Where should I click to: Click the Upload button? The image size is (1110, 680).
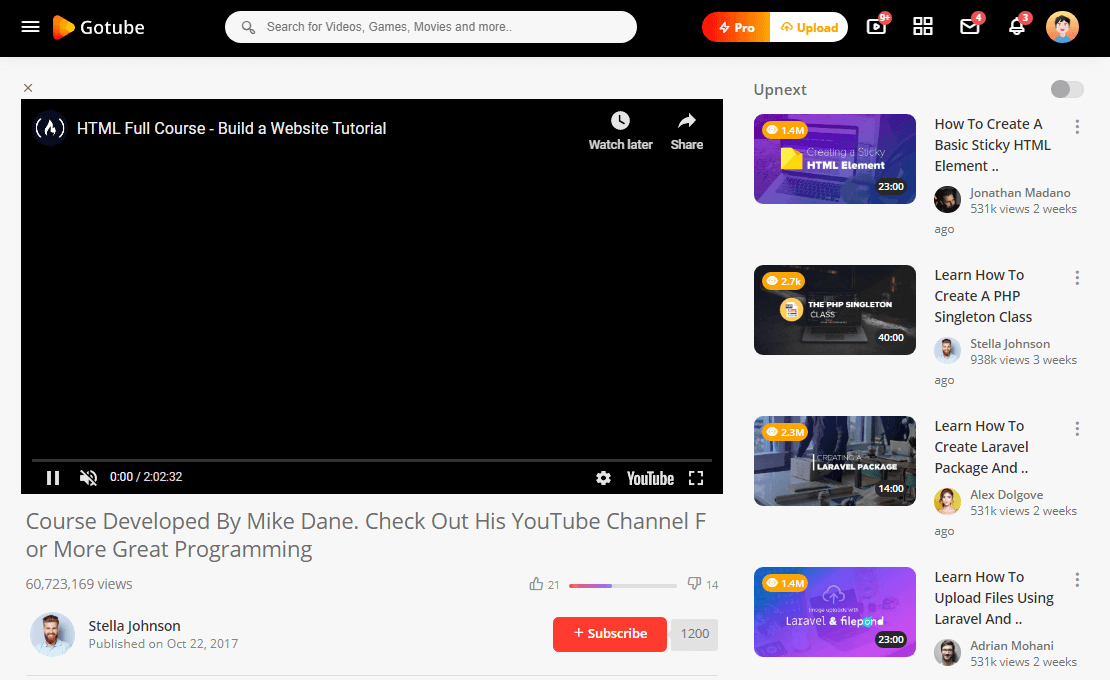pos(809,27)
